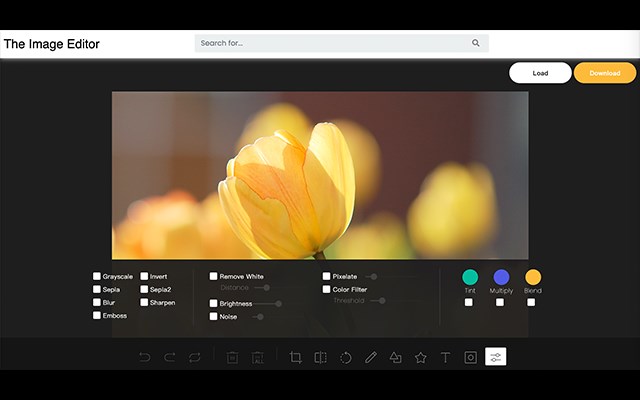Pick the green Tint color swatch
Image resolution: width=640 pixels, height=400 pixels.
coord(470,277)
